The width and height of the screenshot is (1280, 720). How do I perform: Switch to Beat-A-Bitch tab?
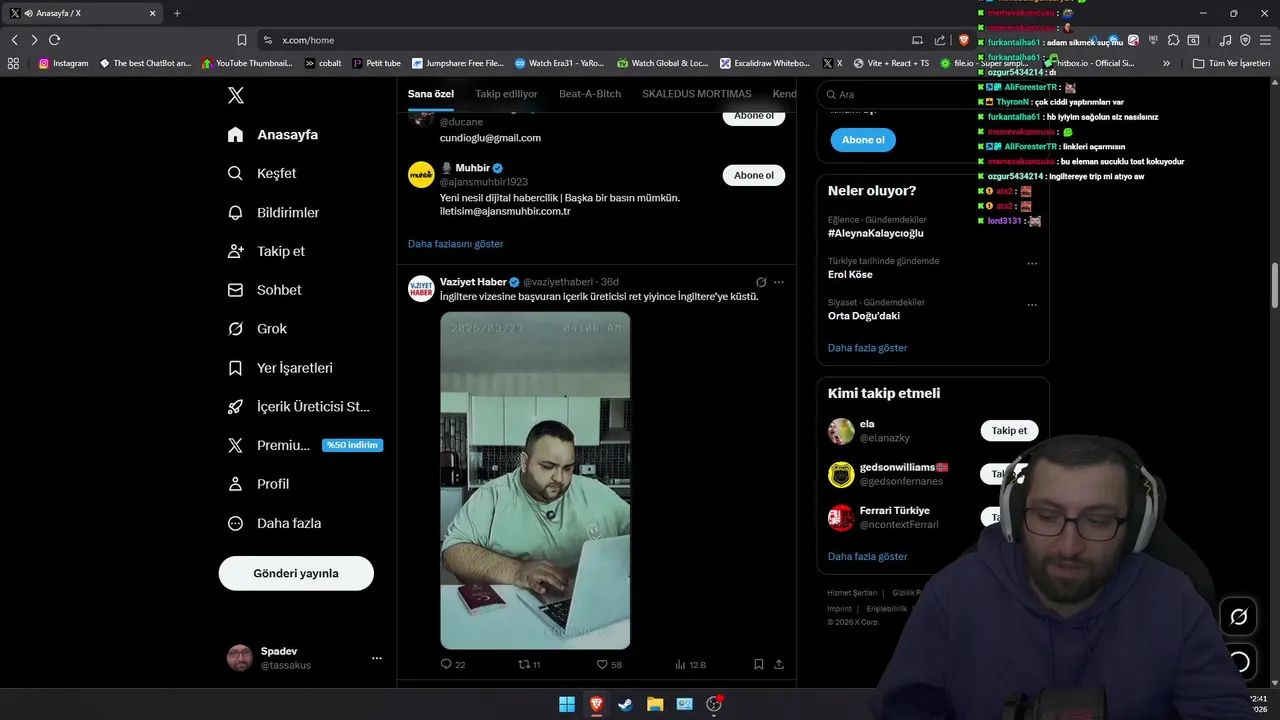590,94
